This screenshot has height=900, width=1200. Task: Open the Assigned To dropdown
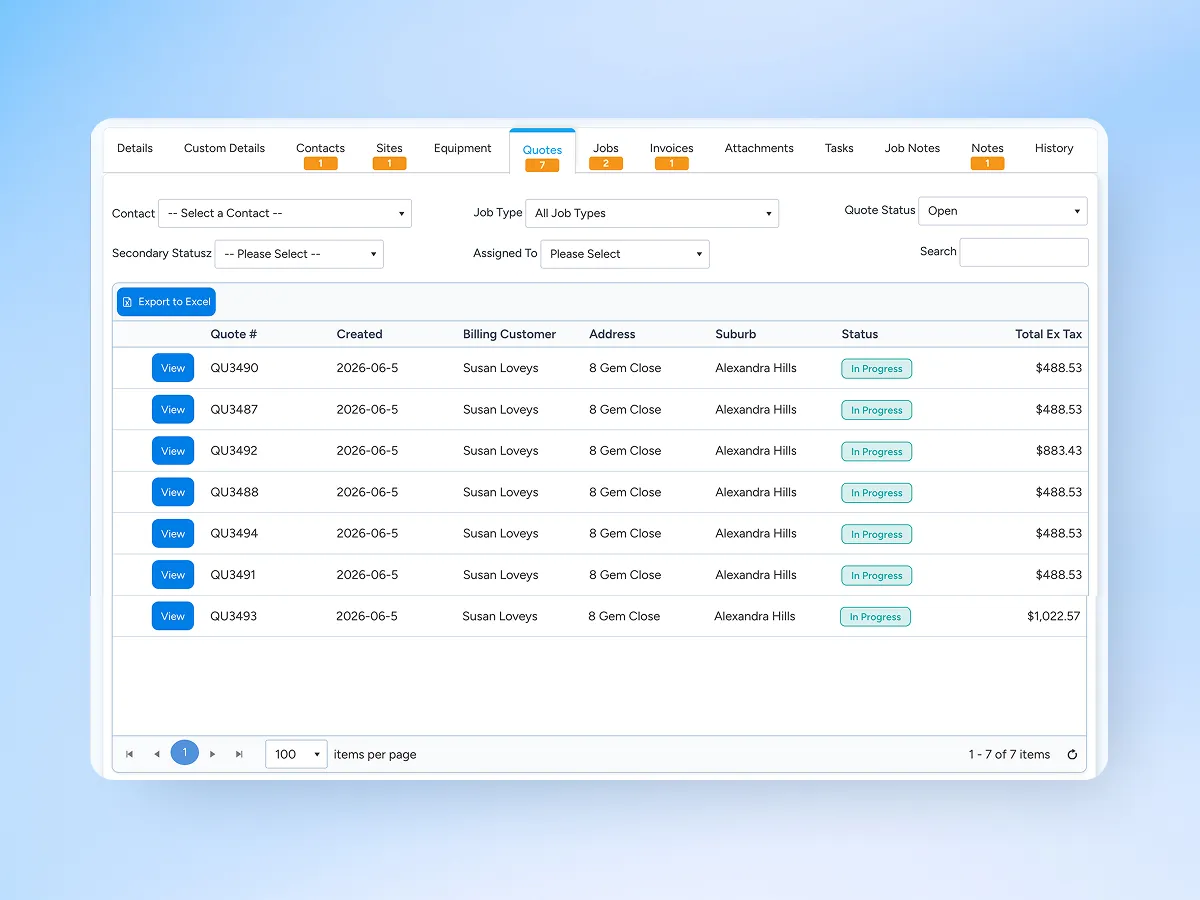[x=625, y=254]
